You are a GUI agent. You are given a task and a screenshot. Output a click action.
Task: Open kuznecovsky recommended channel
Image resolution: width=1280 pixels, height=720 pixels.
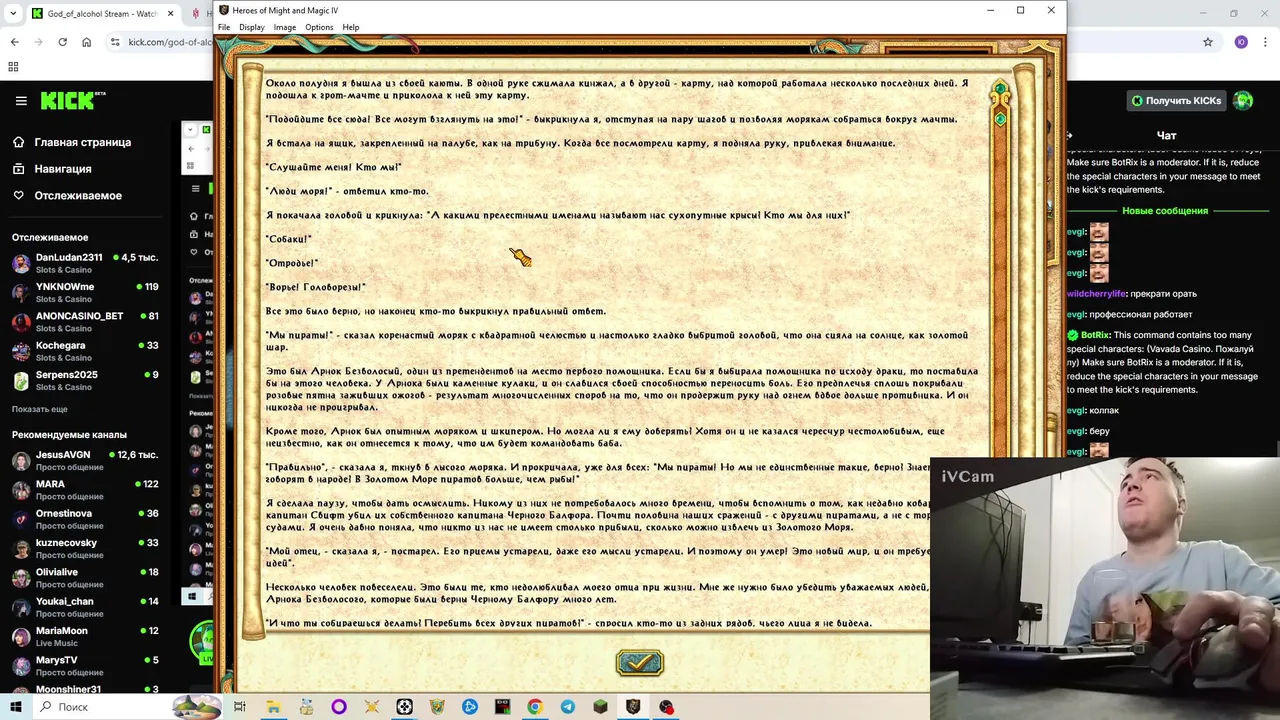click(85, 548)
